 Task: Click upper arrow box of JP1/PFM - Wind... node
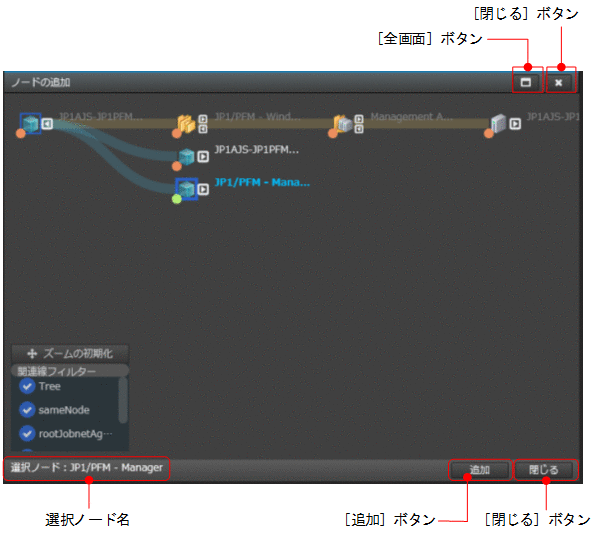tap(203, 119)
